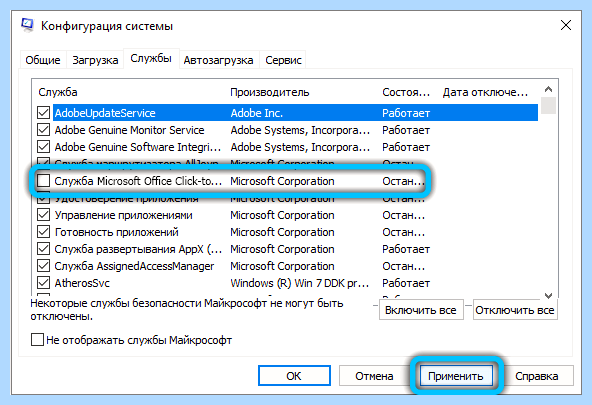Click Работает status of AtherosSvc

pyautogui.click(x=406, y=283)
